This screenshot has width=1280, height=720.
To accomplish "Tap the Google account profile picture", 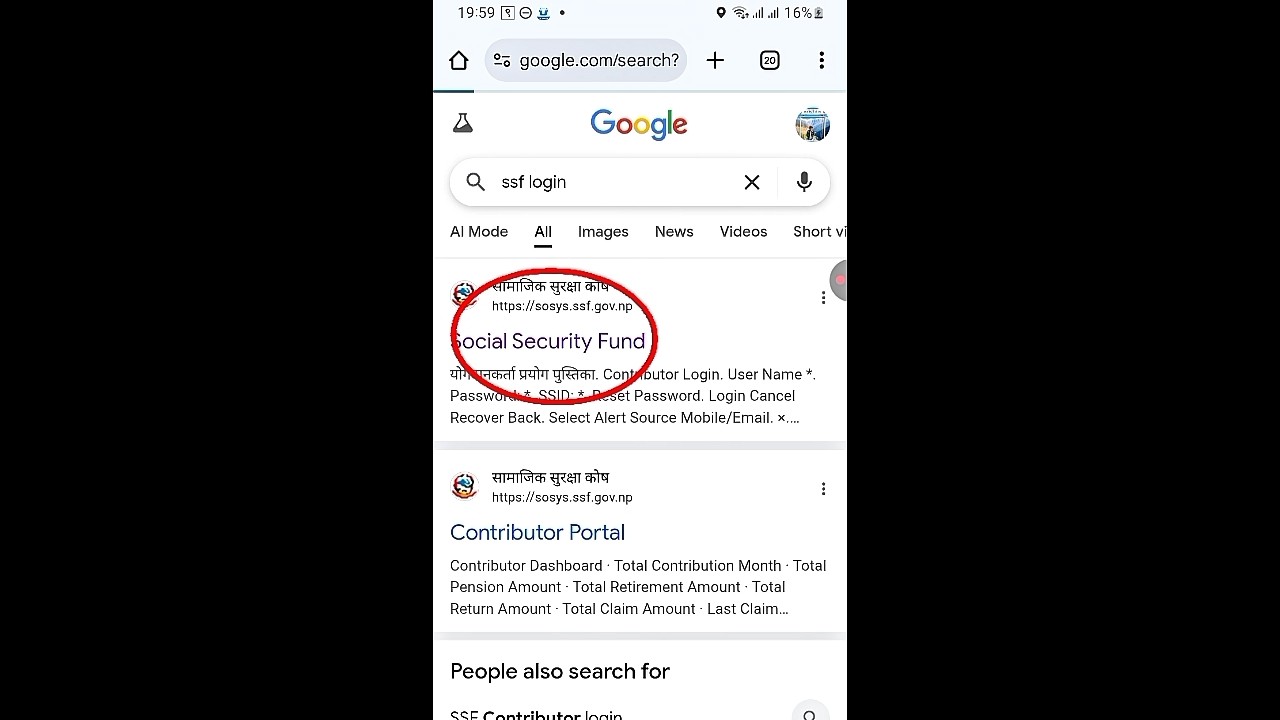I will coord(812,124).
